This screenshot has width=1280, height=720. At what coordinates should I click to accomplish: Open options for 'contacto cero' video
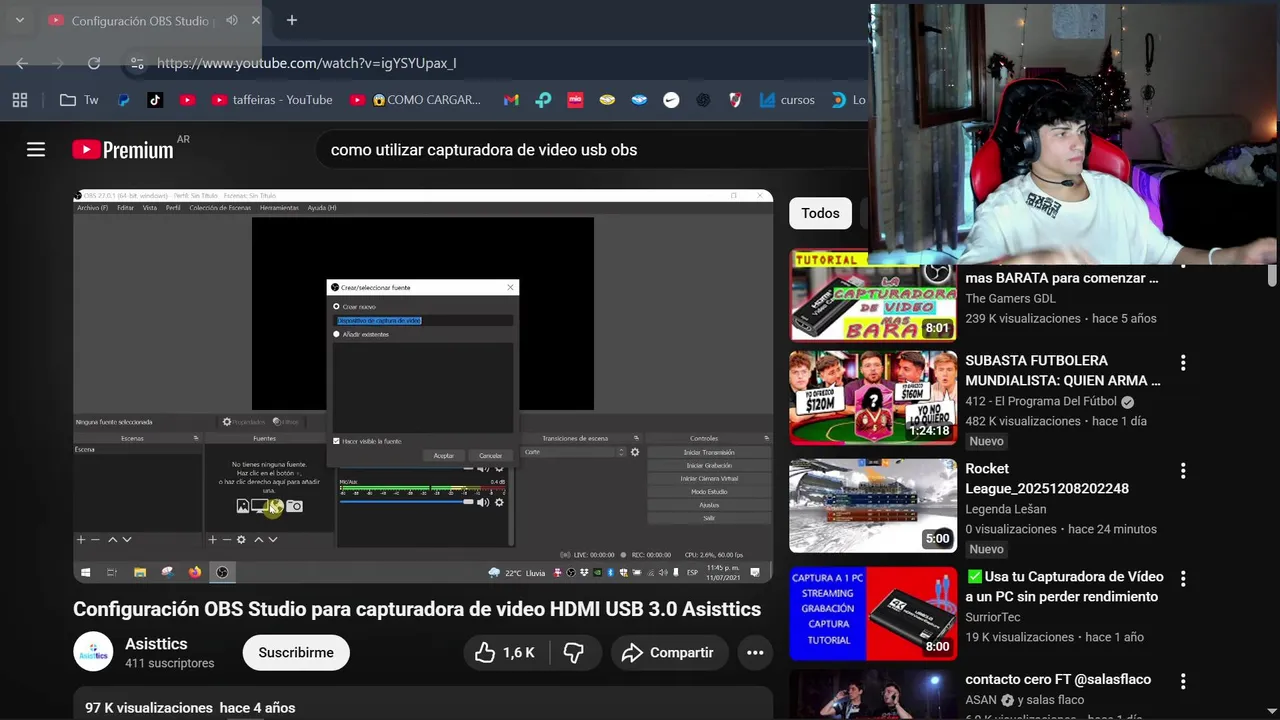pos(1183,681)
